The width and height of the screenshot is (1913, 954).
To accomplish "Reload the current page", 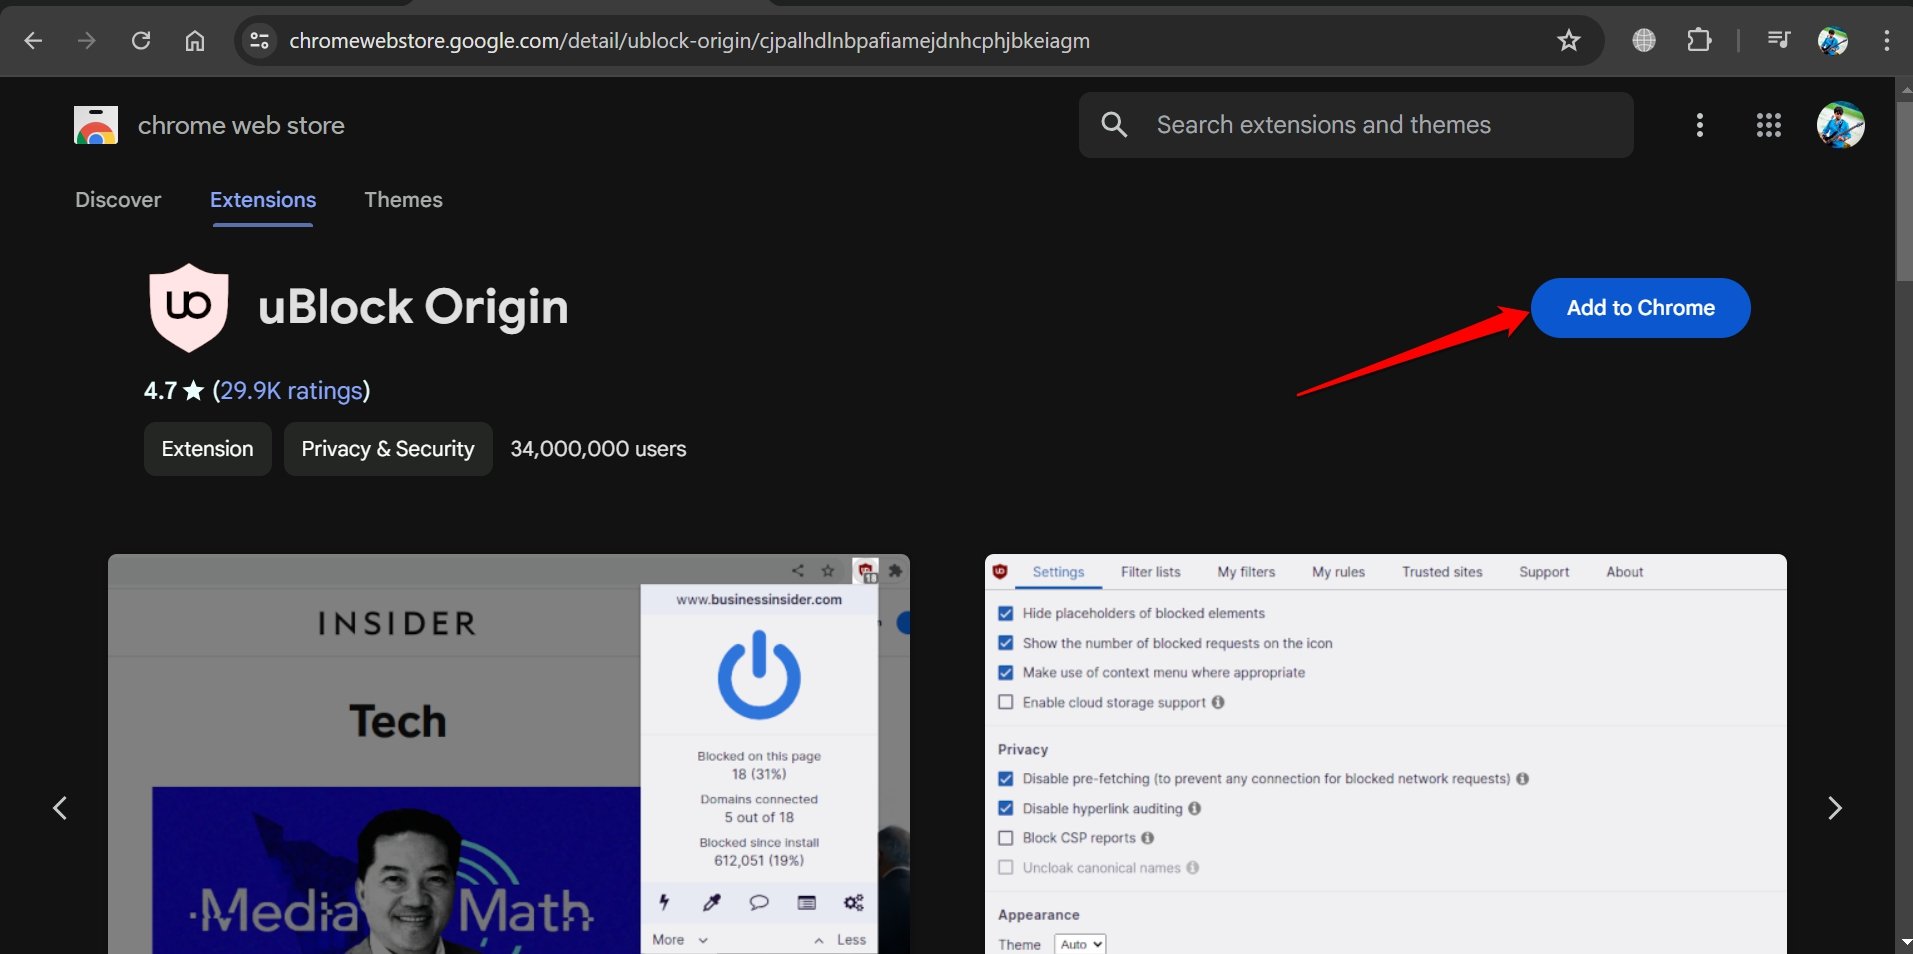I will pos(141,40).
